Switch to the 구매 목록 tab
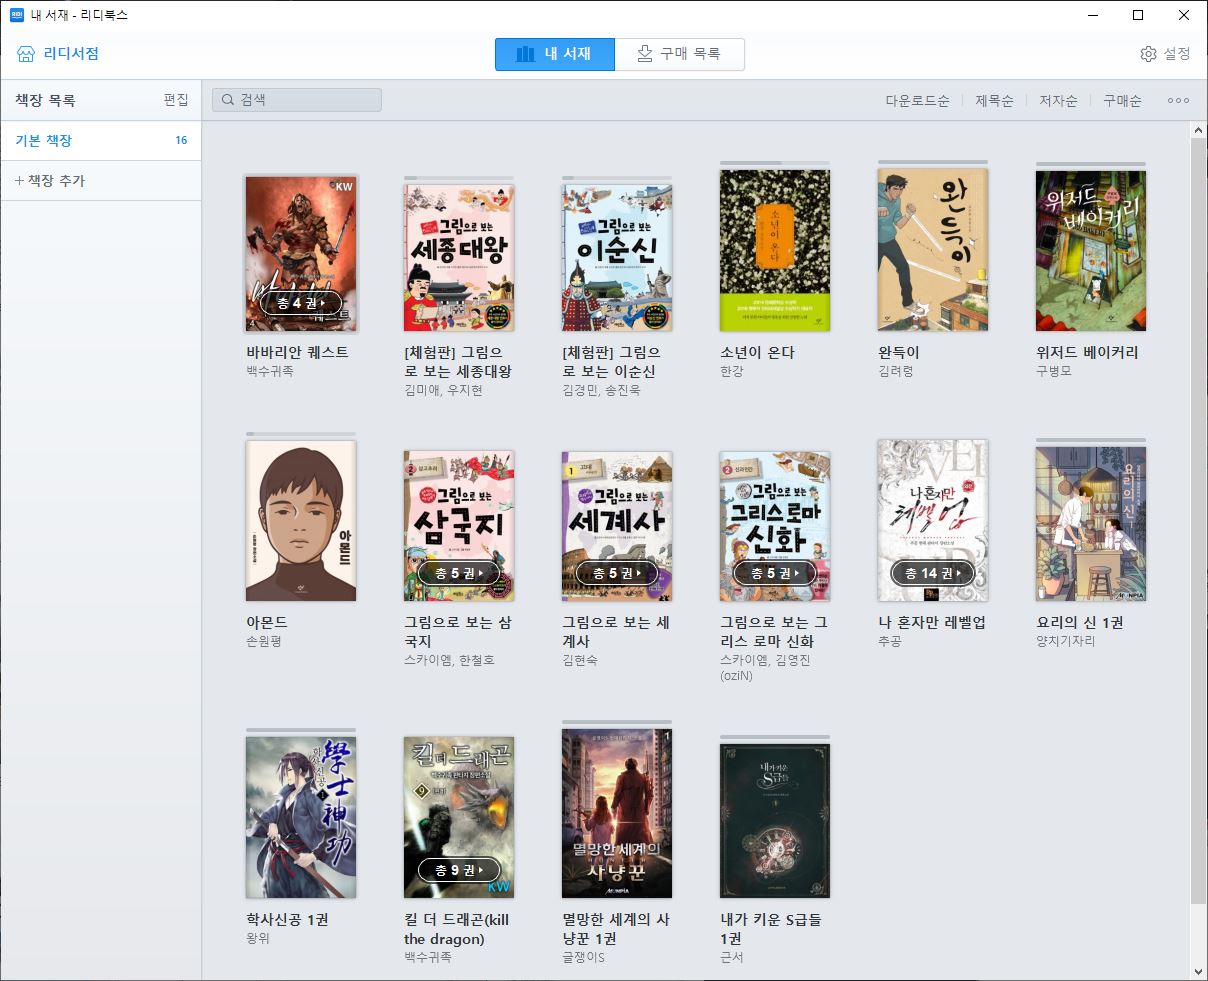This screenshot has width=1208, height=981. (x=680, y=54)
